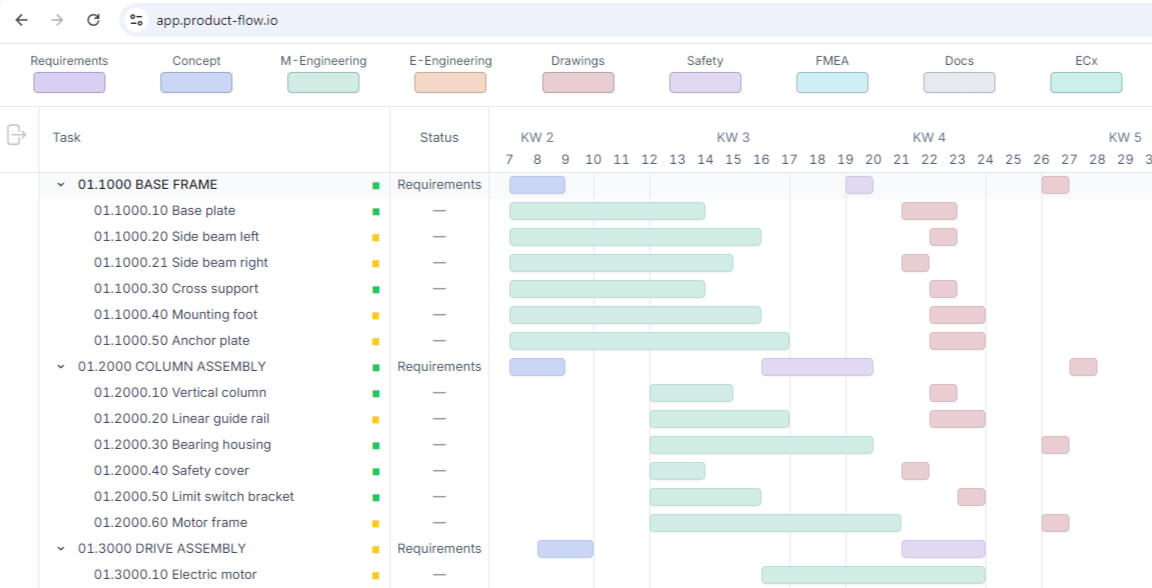This screenshot has width=1152, height=588.
Task: Click yellow status square for Side beam left
Action: 376,237
